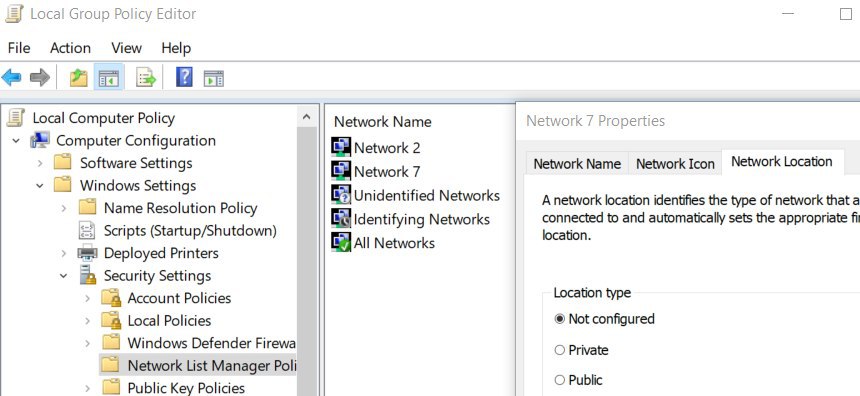Click the Unidentified Networks icon
Screen dimensions: 860x396
[x=341, y=195]
